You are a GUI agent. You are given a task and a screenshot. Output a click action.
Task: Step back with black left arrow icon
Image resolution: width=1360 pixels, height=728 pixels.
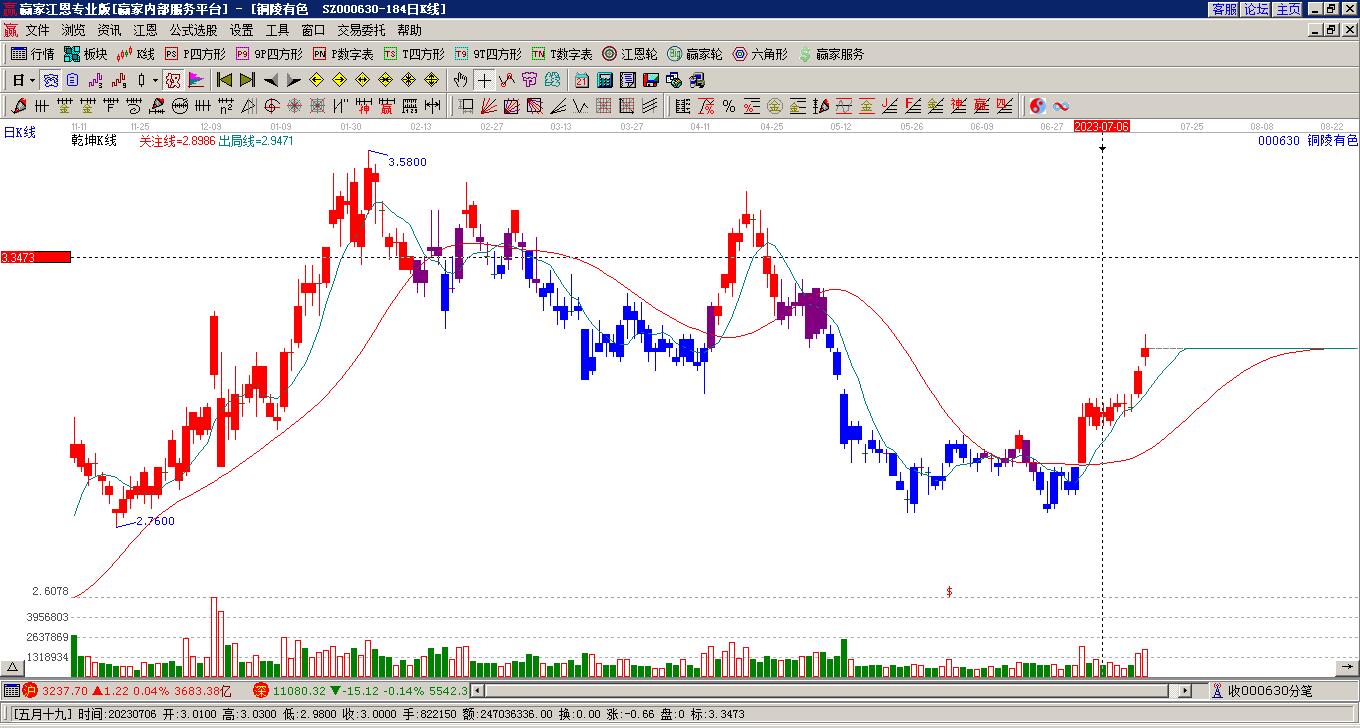pos(271,80)
